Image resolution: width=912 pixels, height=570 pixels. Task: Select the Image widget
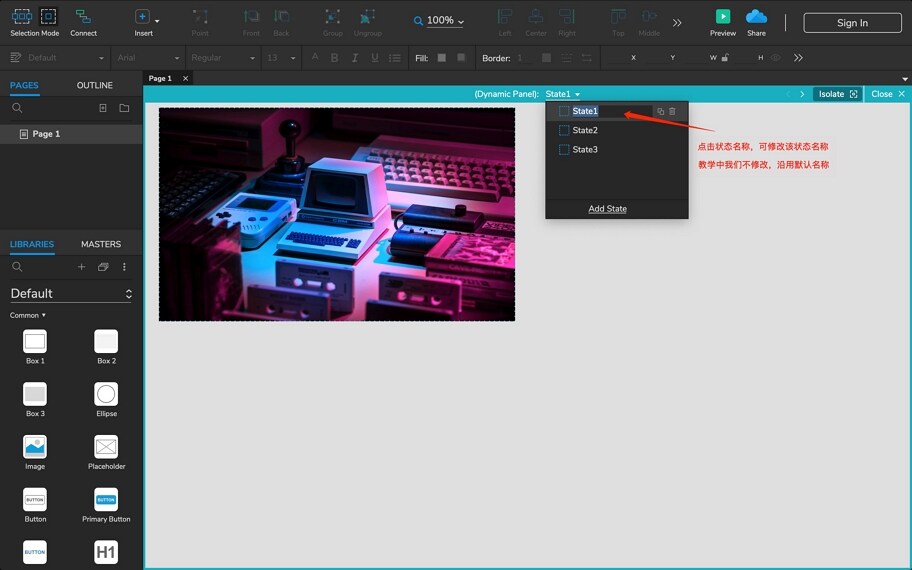(x=35, y=453)
